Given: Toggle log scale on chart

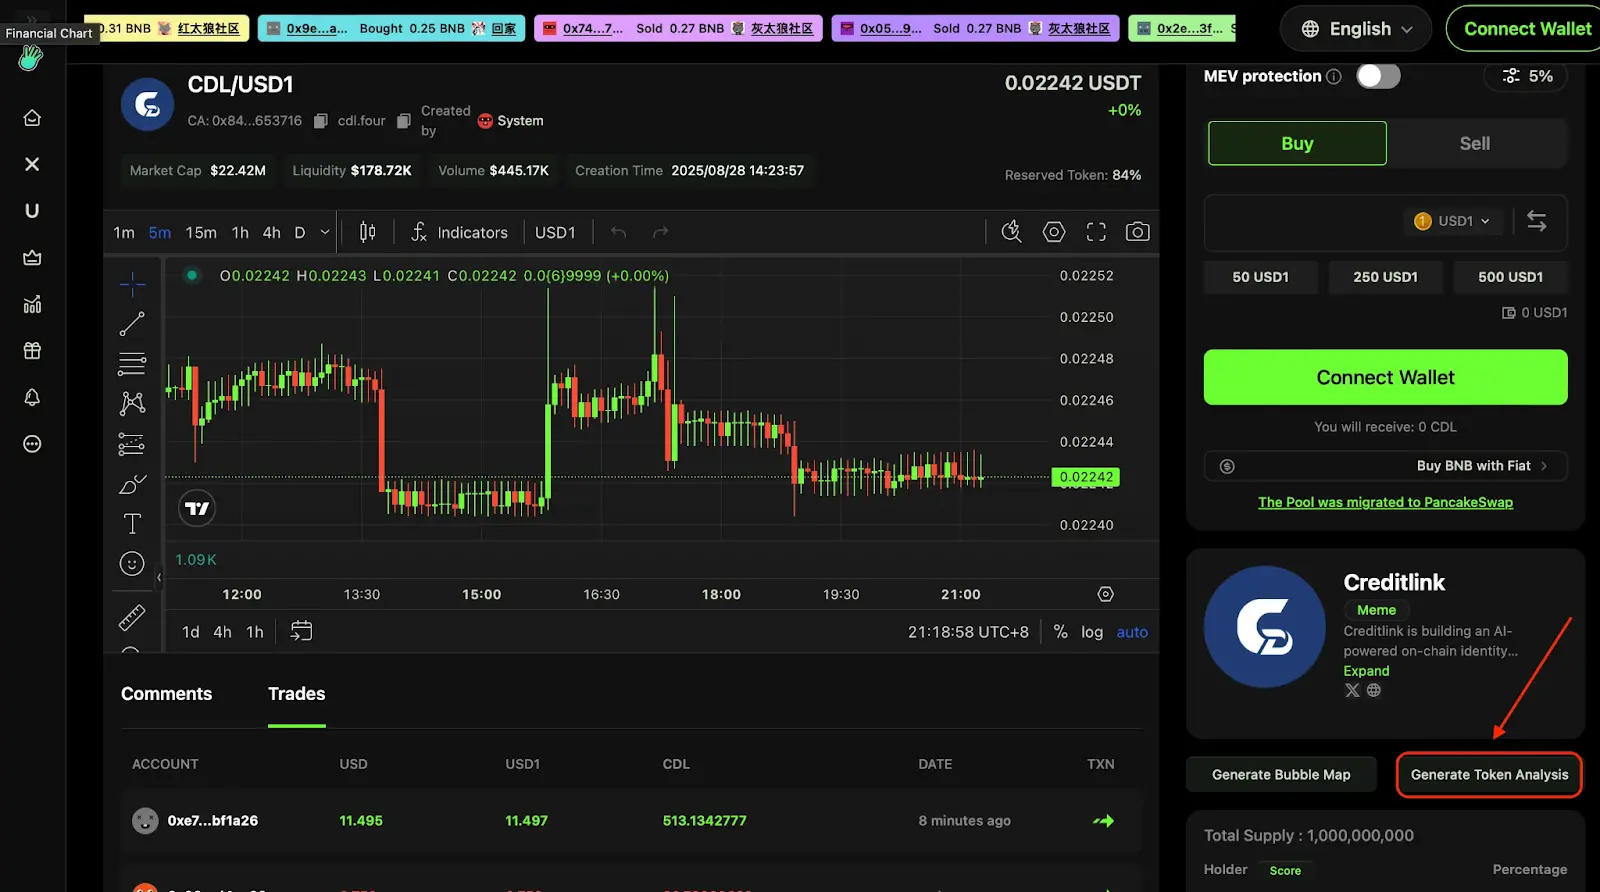Looking at the screenshot, I should point(1092,632).
